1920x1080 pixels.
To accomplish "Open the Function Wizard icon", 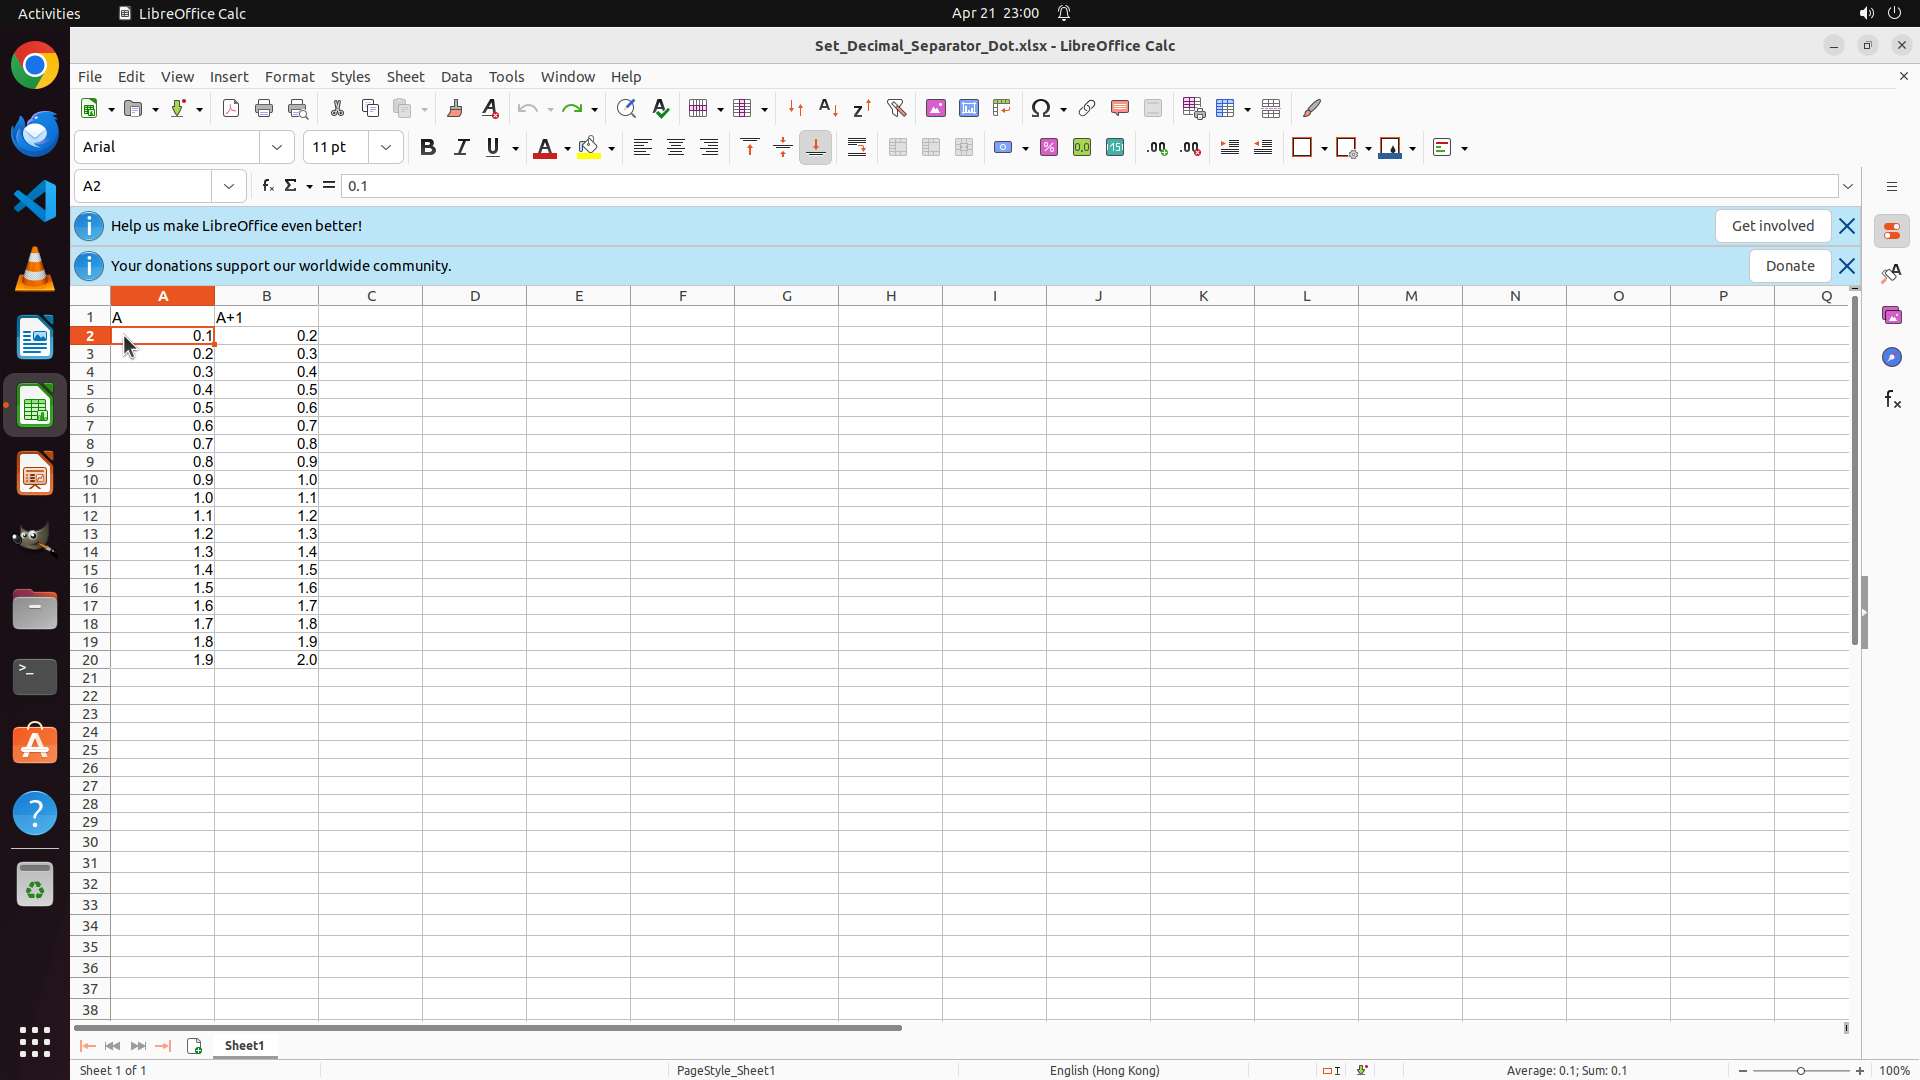I will 267,186.
